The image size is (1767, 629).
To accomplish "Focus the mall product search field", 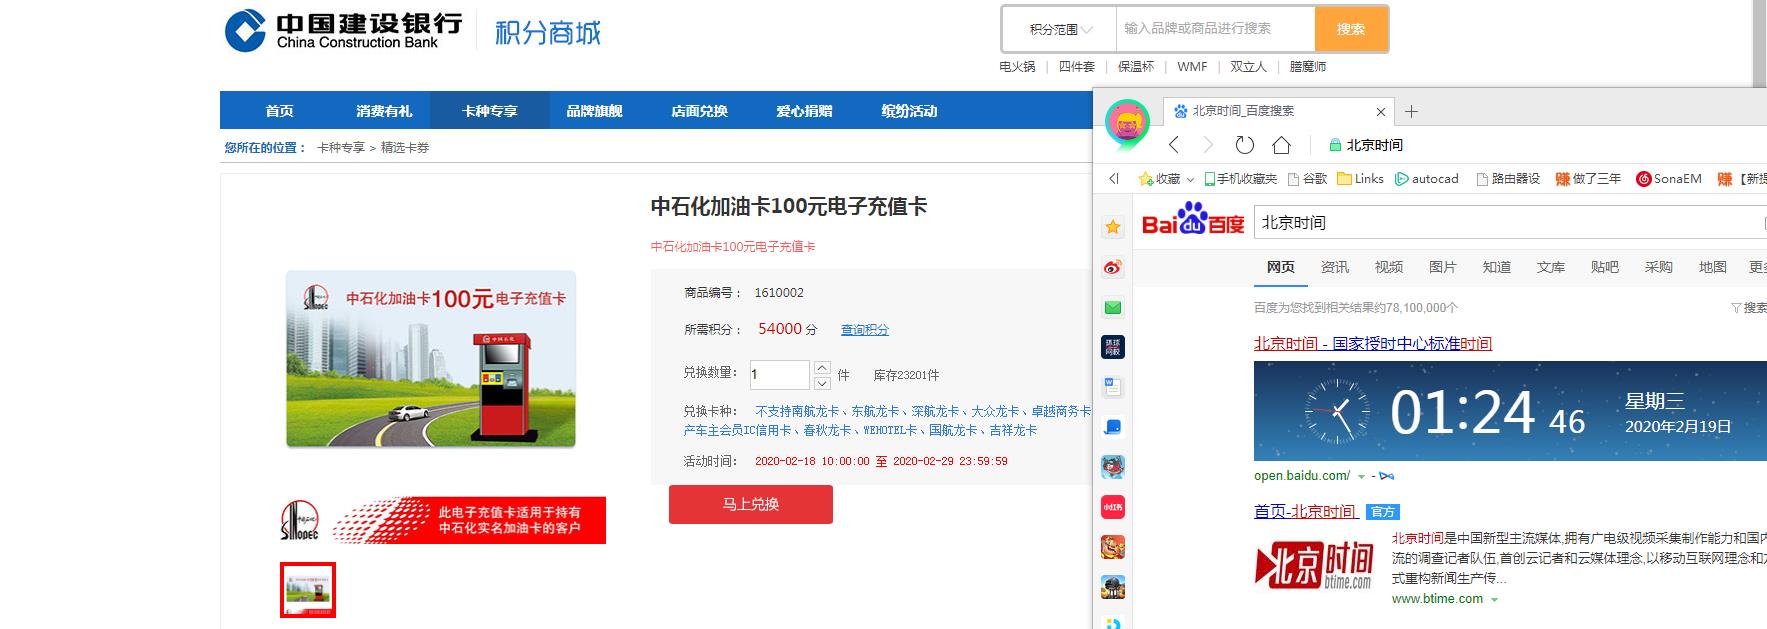I will coord(1215,29).
